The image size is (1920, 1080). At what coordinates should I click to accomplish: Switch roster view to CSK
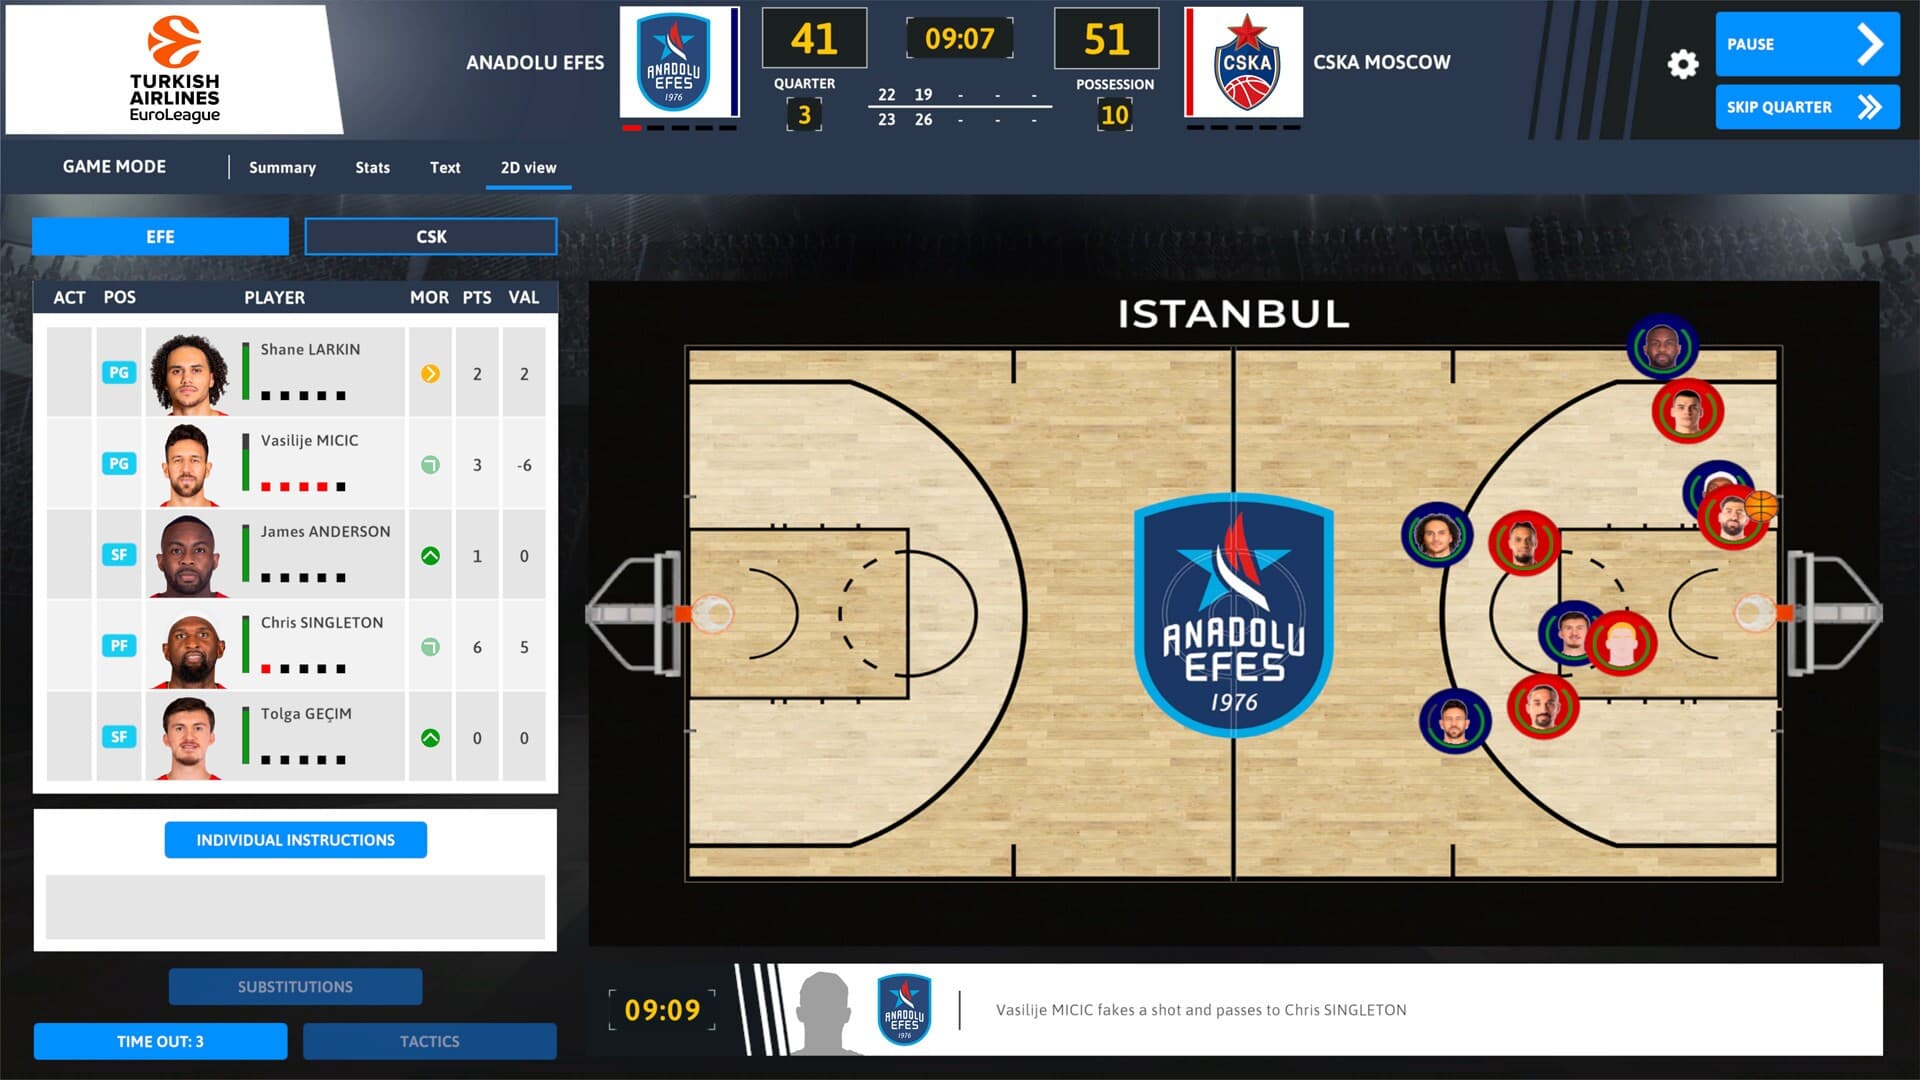pos(431,236)
